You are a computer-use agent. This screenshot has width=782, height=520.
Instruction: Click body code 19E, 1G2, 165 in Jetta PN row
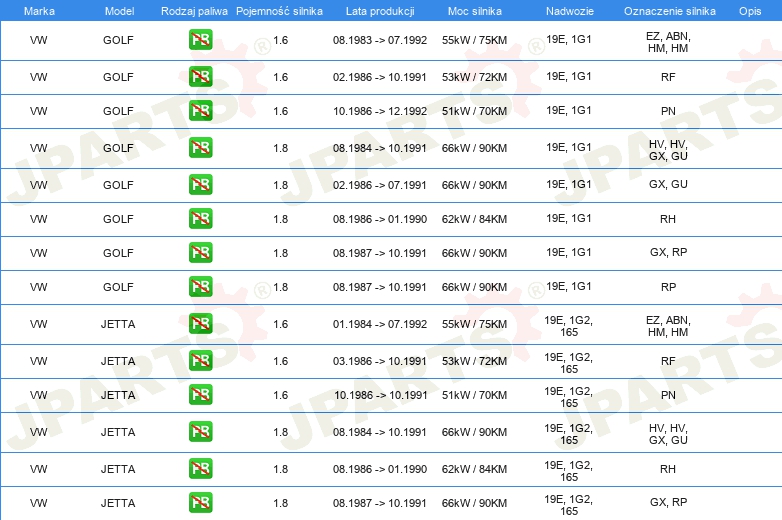(x=569, y=397)
